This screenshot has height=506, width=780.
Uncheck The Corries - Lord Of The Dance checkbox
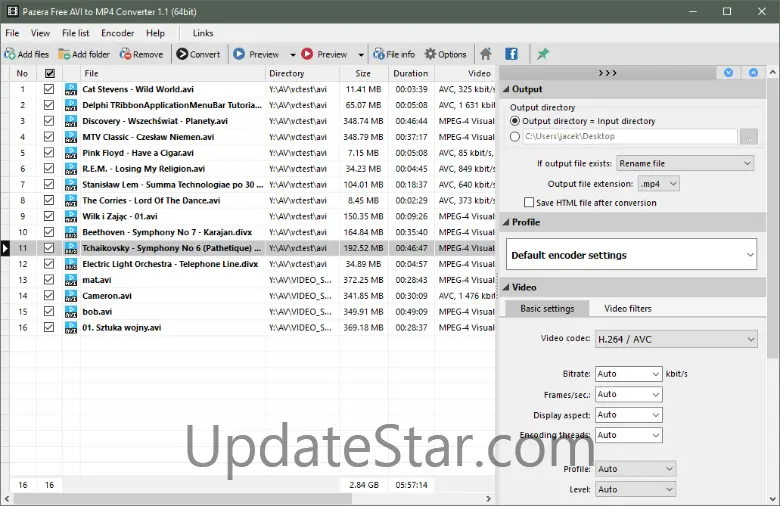[x=49, y=200]
